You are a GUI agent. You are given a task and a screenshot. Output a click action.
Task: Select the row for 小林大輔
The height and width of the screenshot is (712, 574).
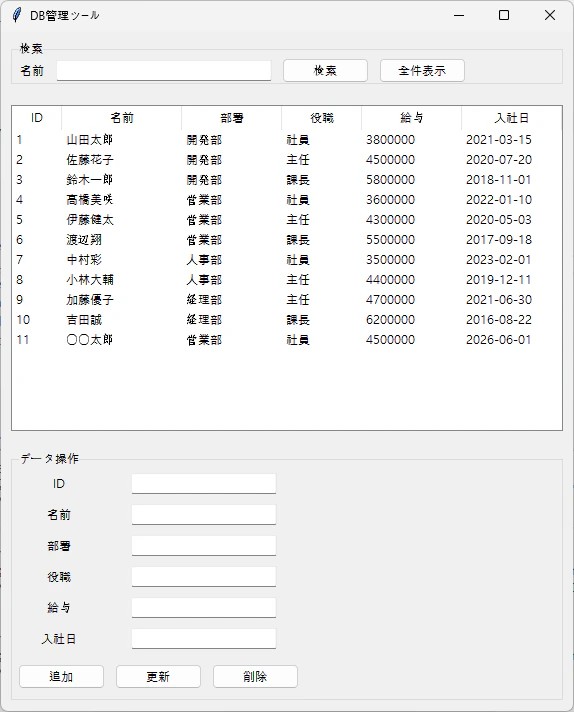[287, 280]
